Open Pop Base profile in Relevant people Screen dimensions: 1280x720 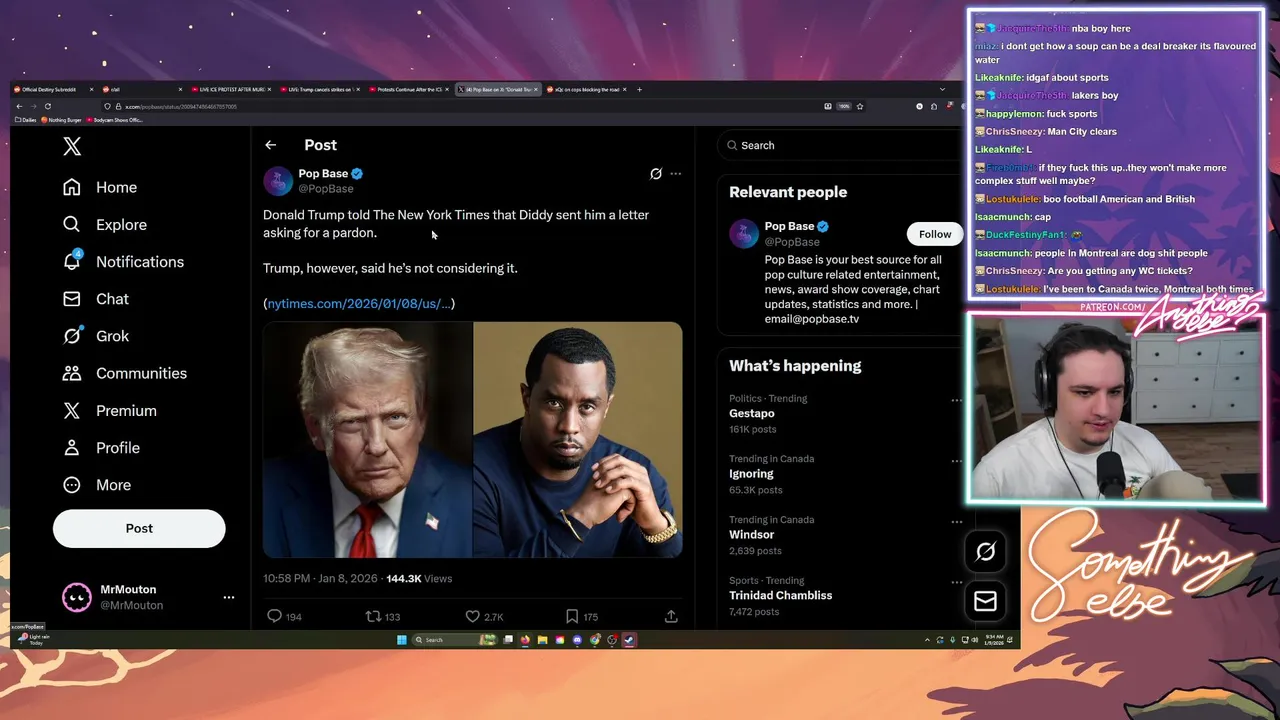[x=790, y=226]
